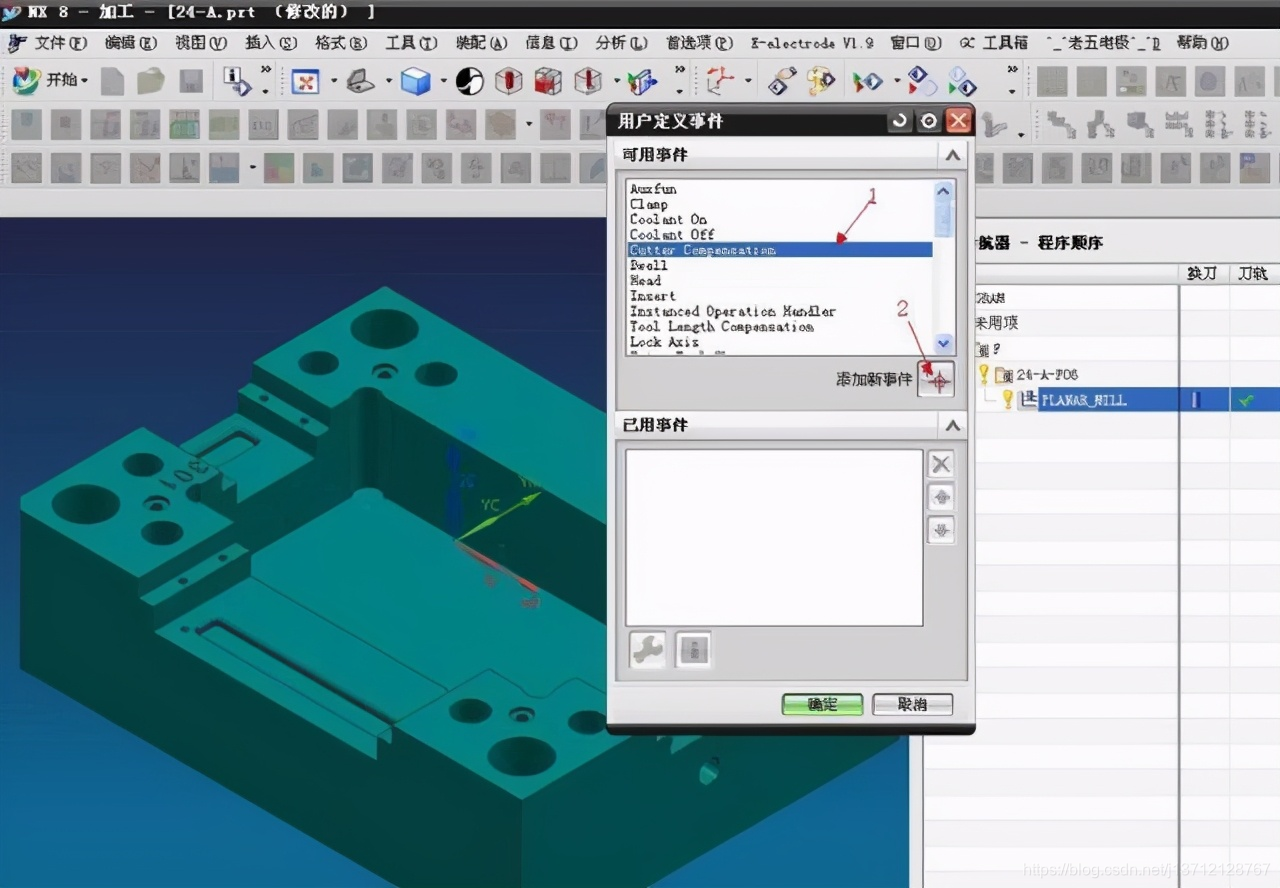Click the 添加新事件 add new event icon
1280x888 pixels.
937,380
